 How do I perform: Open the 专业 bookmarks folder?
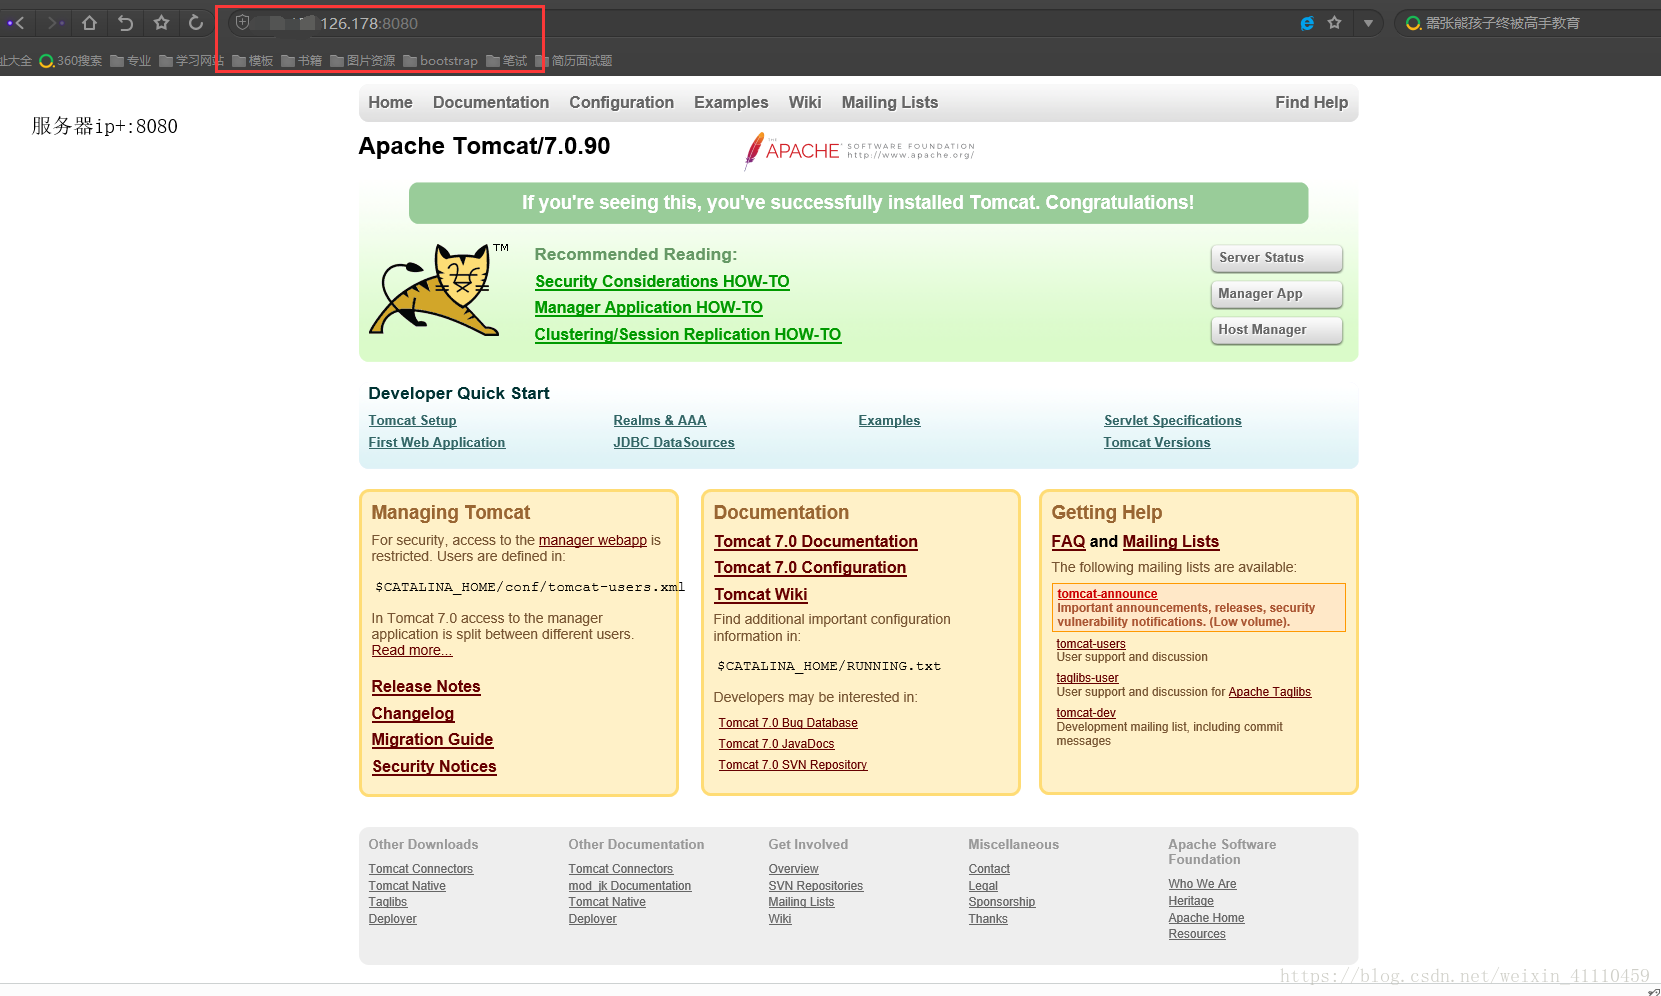[131, 61]
